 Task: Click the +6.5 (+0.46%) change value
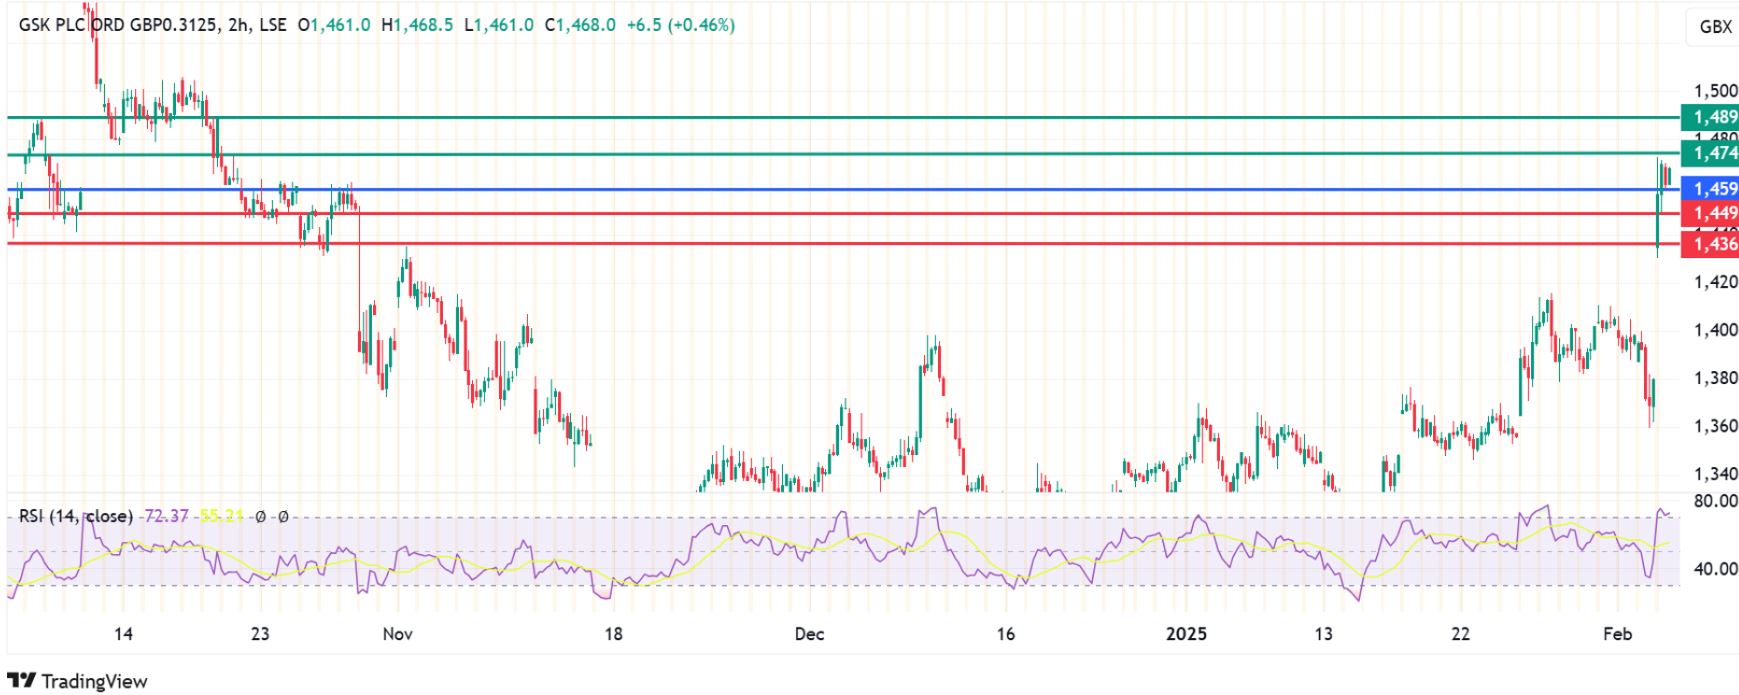[x=680, y=25]
